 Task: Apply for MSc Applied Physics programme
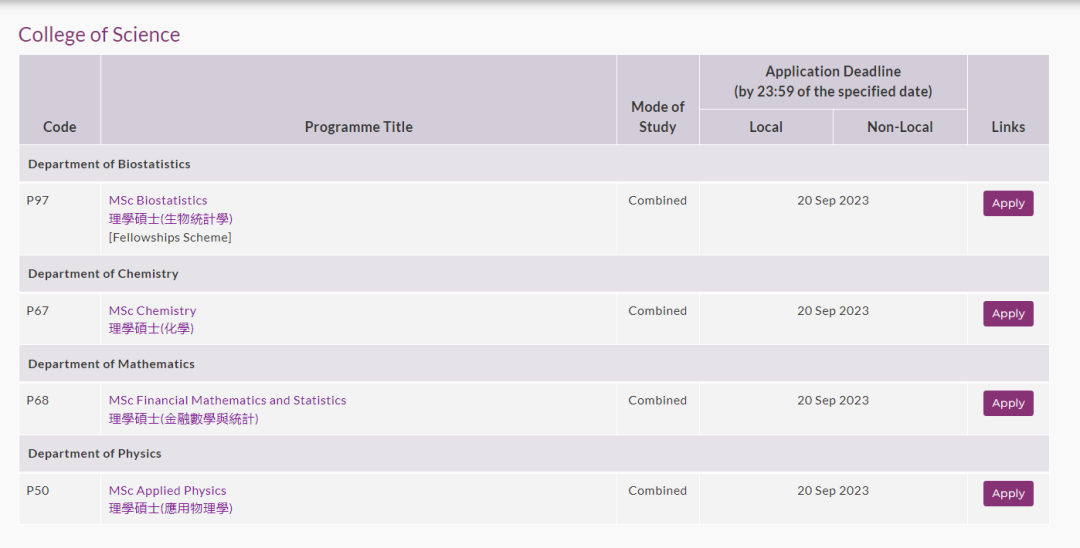click(1007, 493)
